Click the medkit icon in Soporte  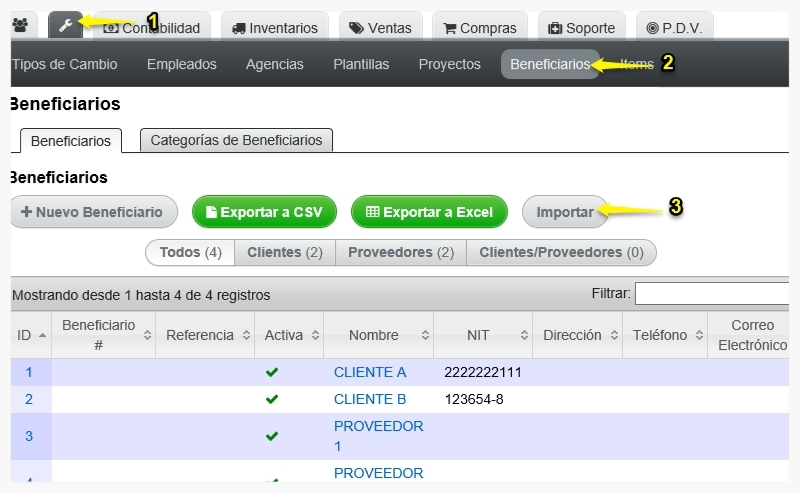tap(555, 28)
